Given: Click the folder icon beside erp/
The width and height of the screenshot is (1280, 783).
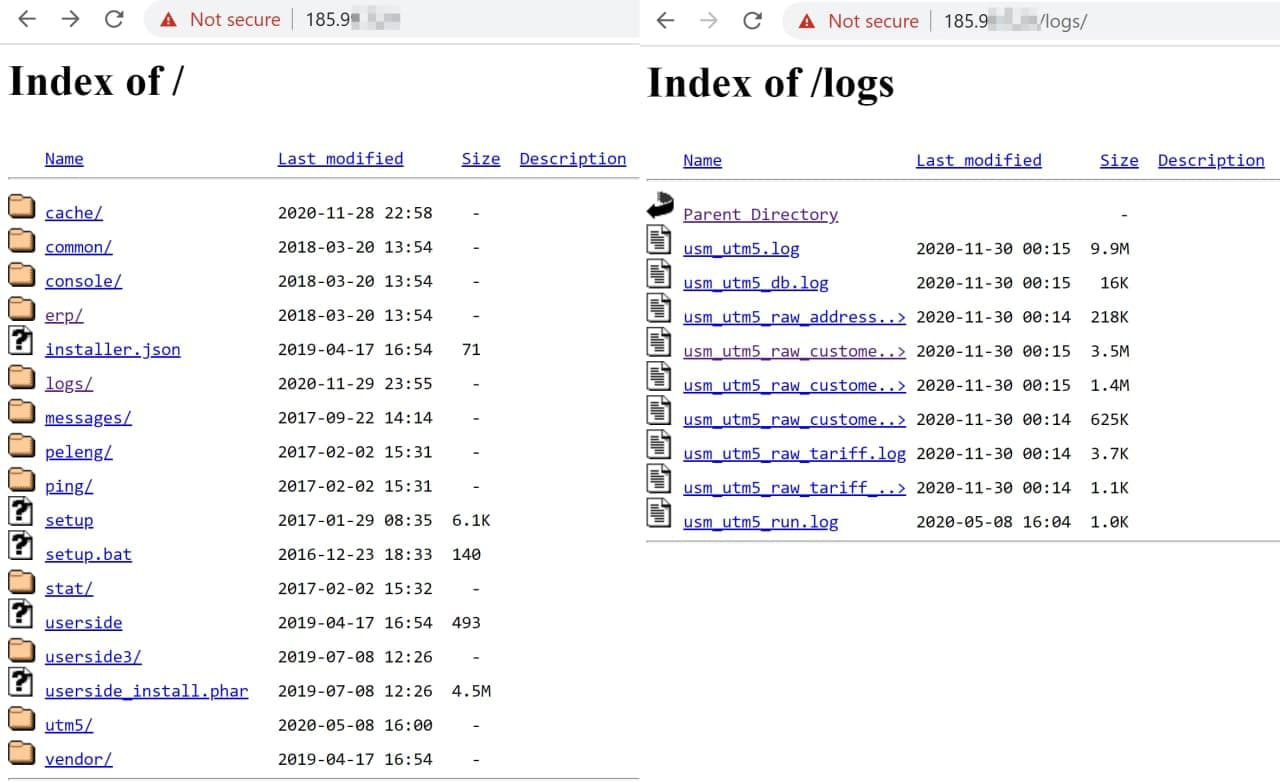Looking at the screenshot, I should pos(21,310).
